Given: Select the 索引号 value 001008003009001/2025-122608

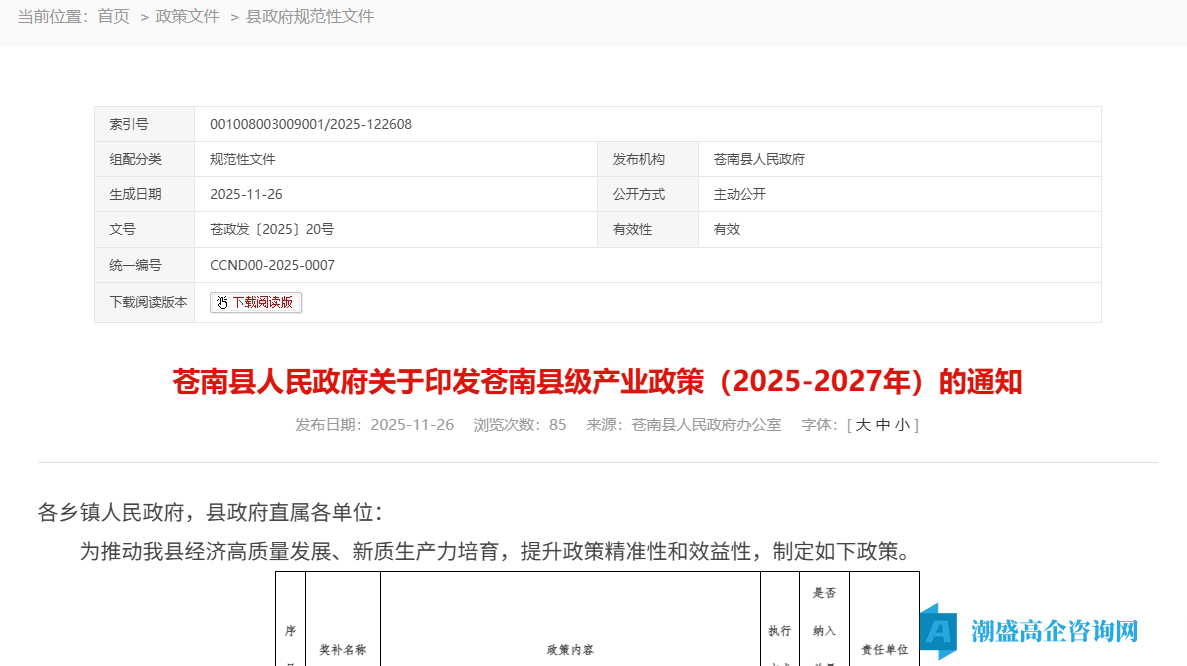Looking at the screenshot, I should click(312, 123).
